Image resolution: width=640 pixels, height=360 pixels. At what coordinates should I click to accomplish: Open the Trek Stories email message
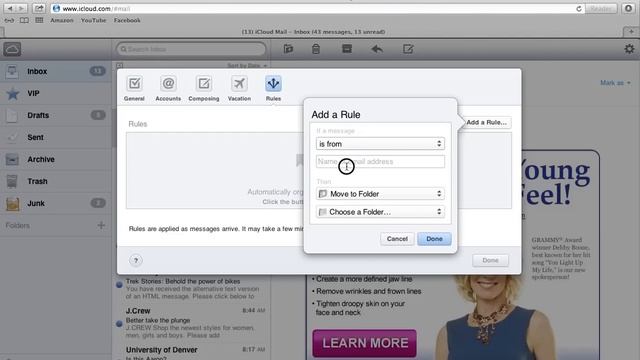pyautogui.click(x=191, y=289)
